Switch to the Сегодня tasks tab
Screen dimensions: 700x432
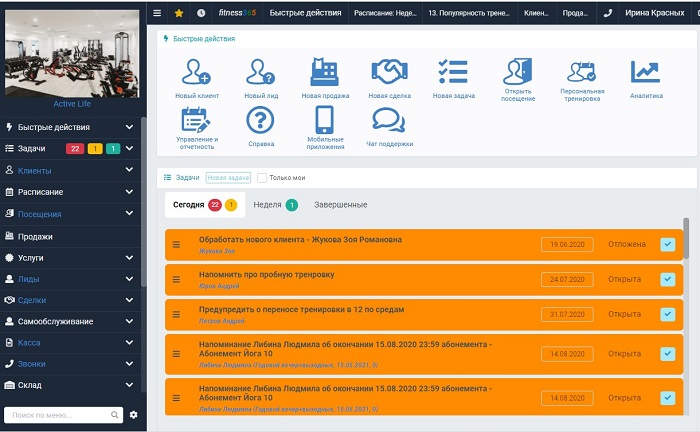[x=205, y=205]
